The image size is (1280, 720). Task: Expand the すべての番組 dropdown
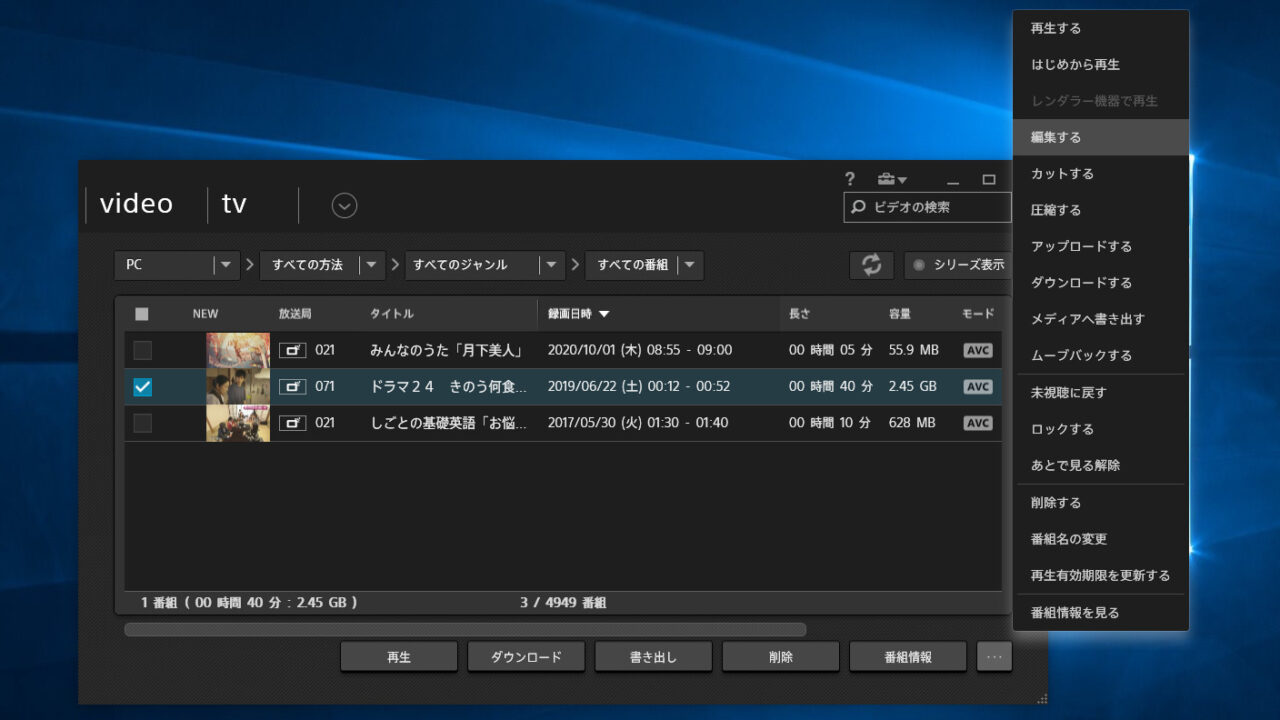click(690, 265)
